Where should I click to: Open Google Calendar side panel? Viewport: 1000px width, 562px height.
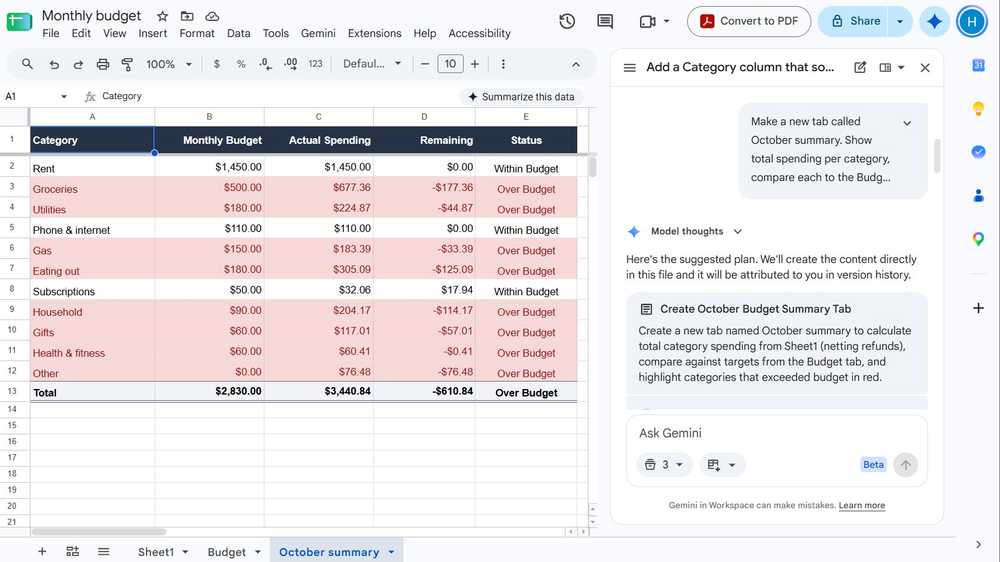[x=978, y=65]
